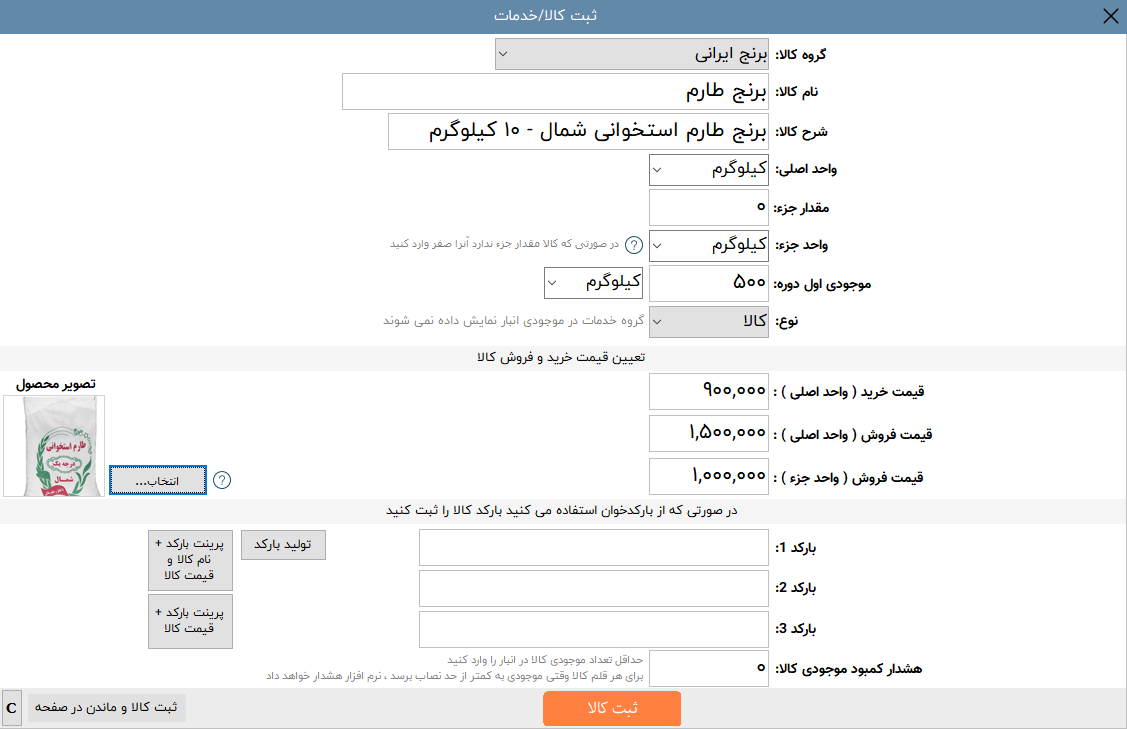Focus the نام کالا input field

(x=555, y=91)
